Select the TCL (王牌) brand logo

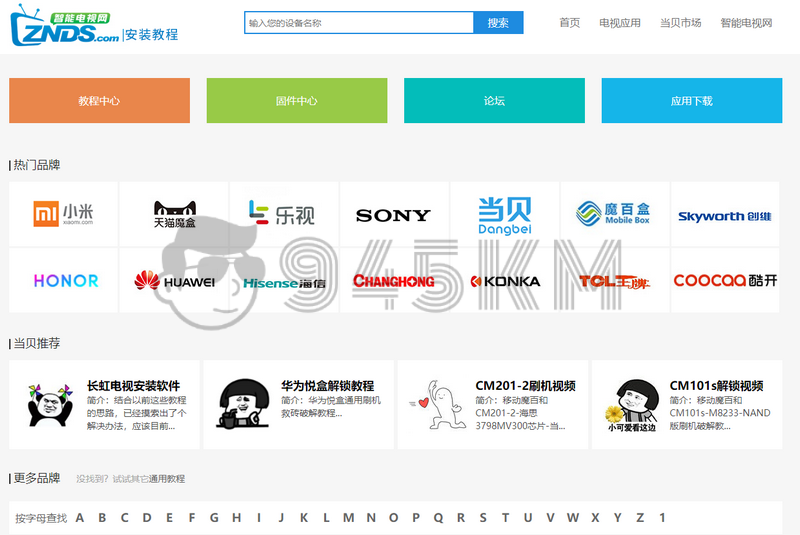point(615,280)
